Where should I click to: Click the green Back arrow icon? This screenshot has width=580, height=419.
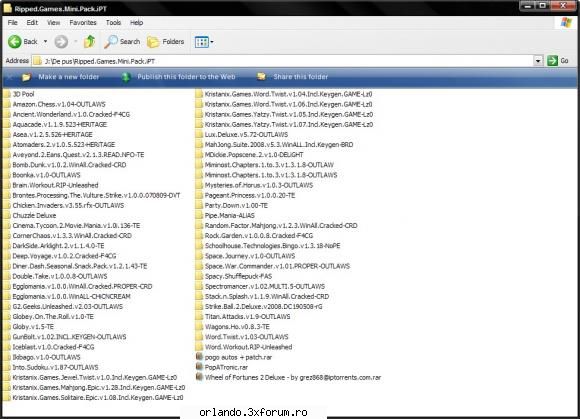15,41
